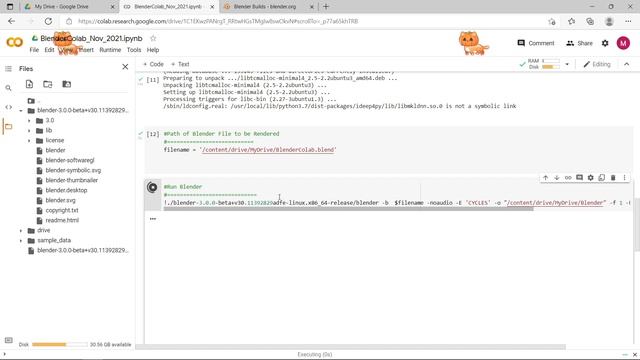Click code cell horizontal scrollbar

348,209
